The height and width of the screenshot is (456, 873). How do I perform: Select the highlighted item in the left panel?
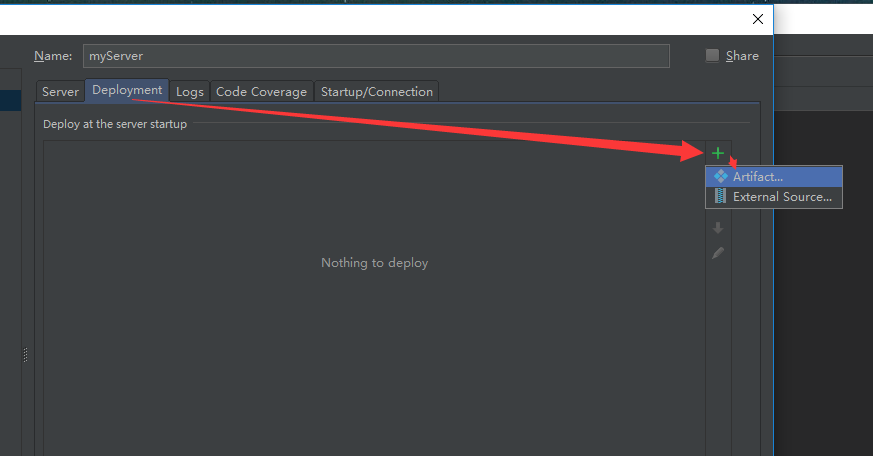(x=11, y=100)
